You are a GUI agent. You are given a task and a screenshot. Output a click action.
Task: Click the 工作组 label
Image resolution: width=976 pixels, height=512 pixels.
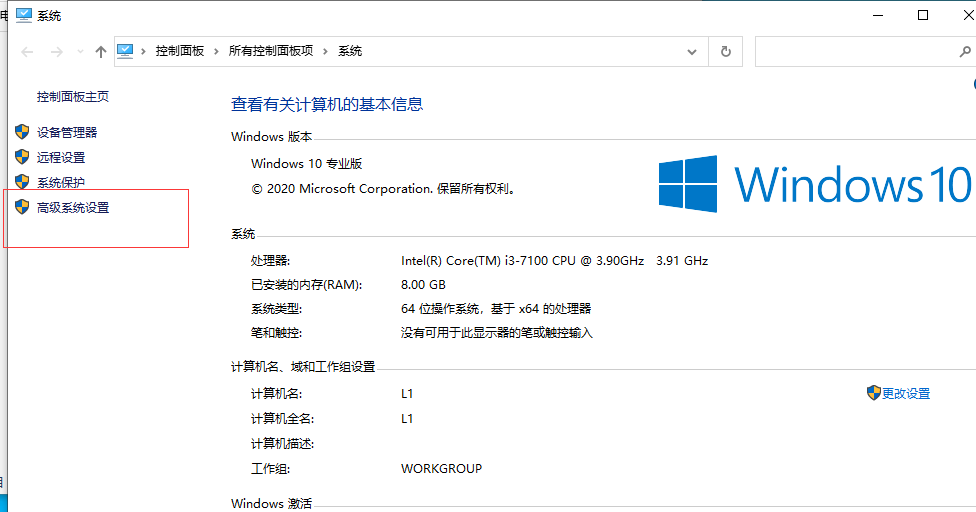(x=270, y=468)
